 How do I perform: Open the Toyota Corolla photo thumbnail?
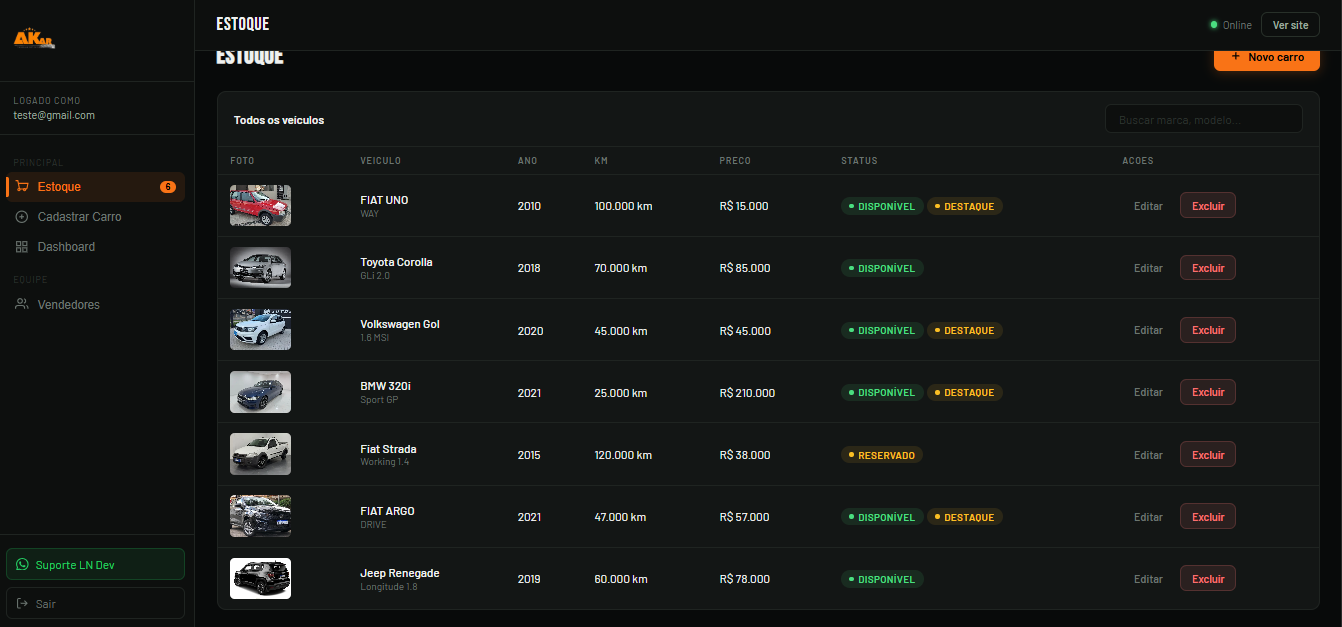(x=260, y=268)
